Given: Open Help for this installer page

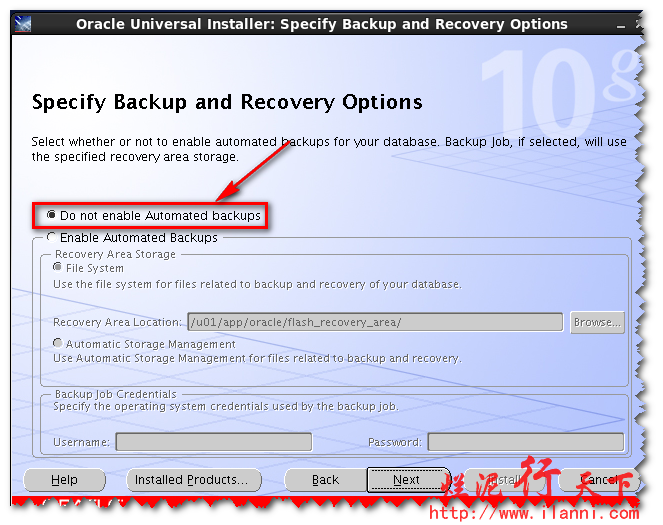Looking at the screenshot, I should tap(64, 480).
